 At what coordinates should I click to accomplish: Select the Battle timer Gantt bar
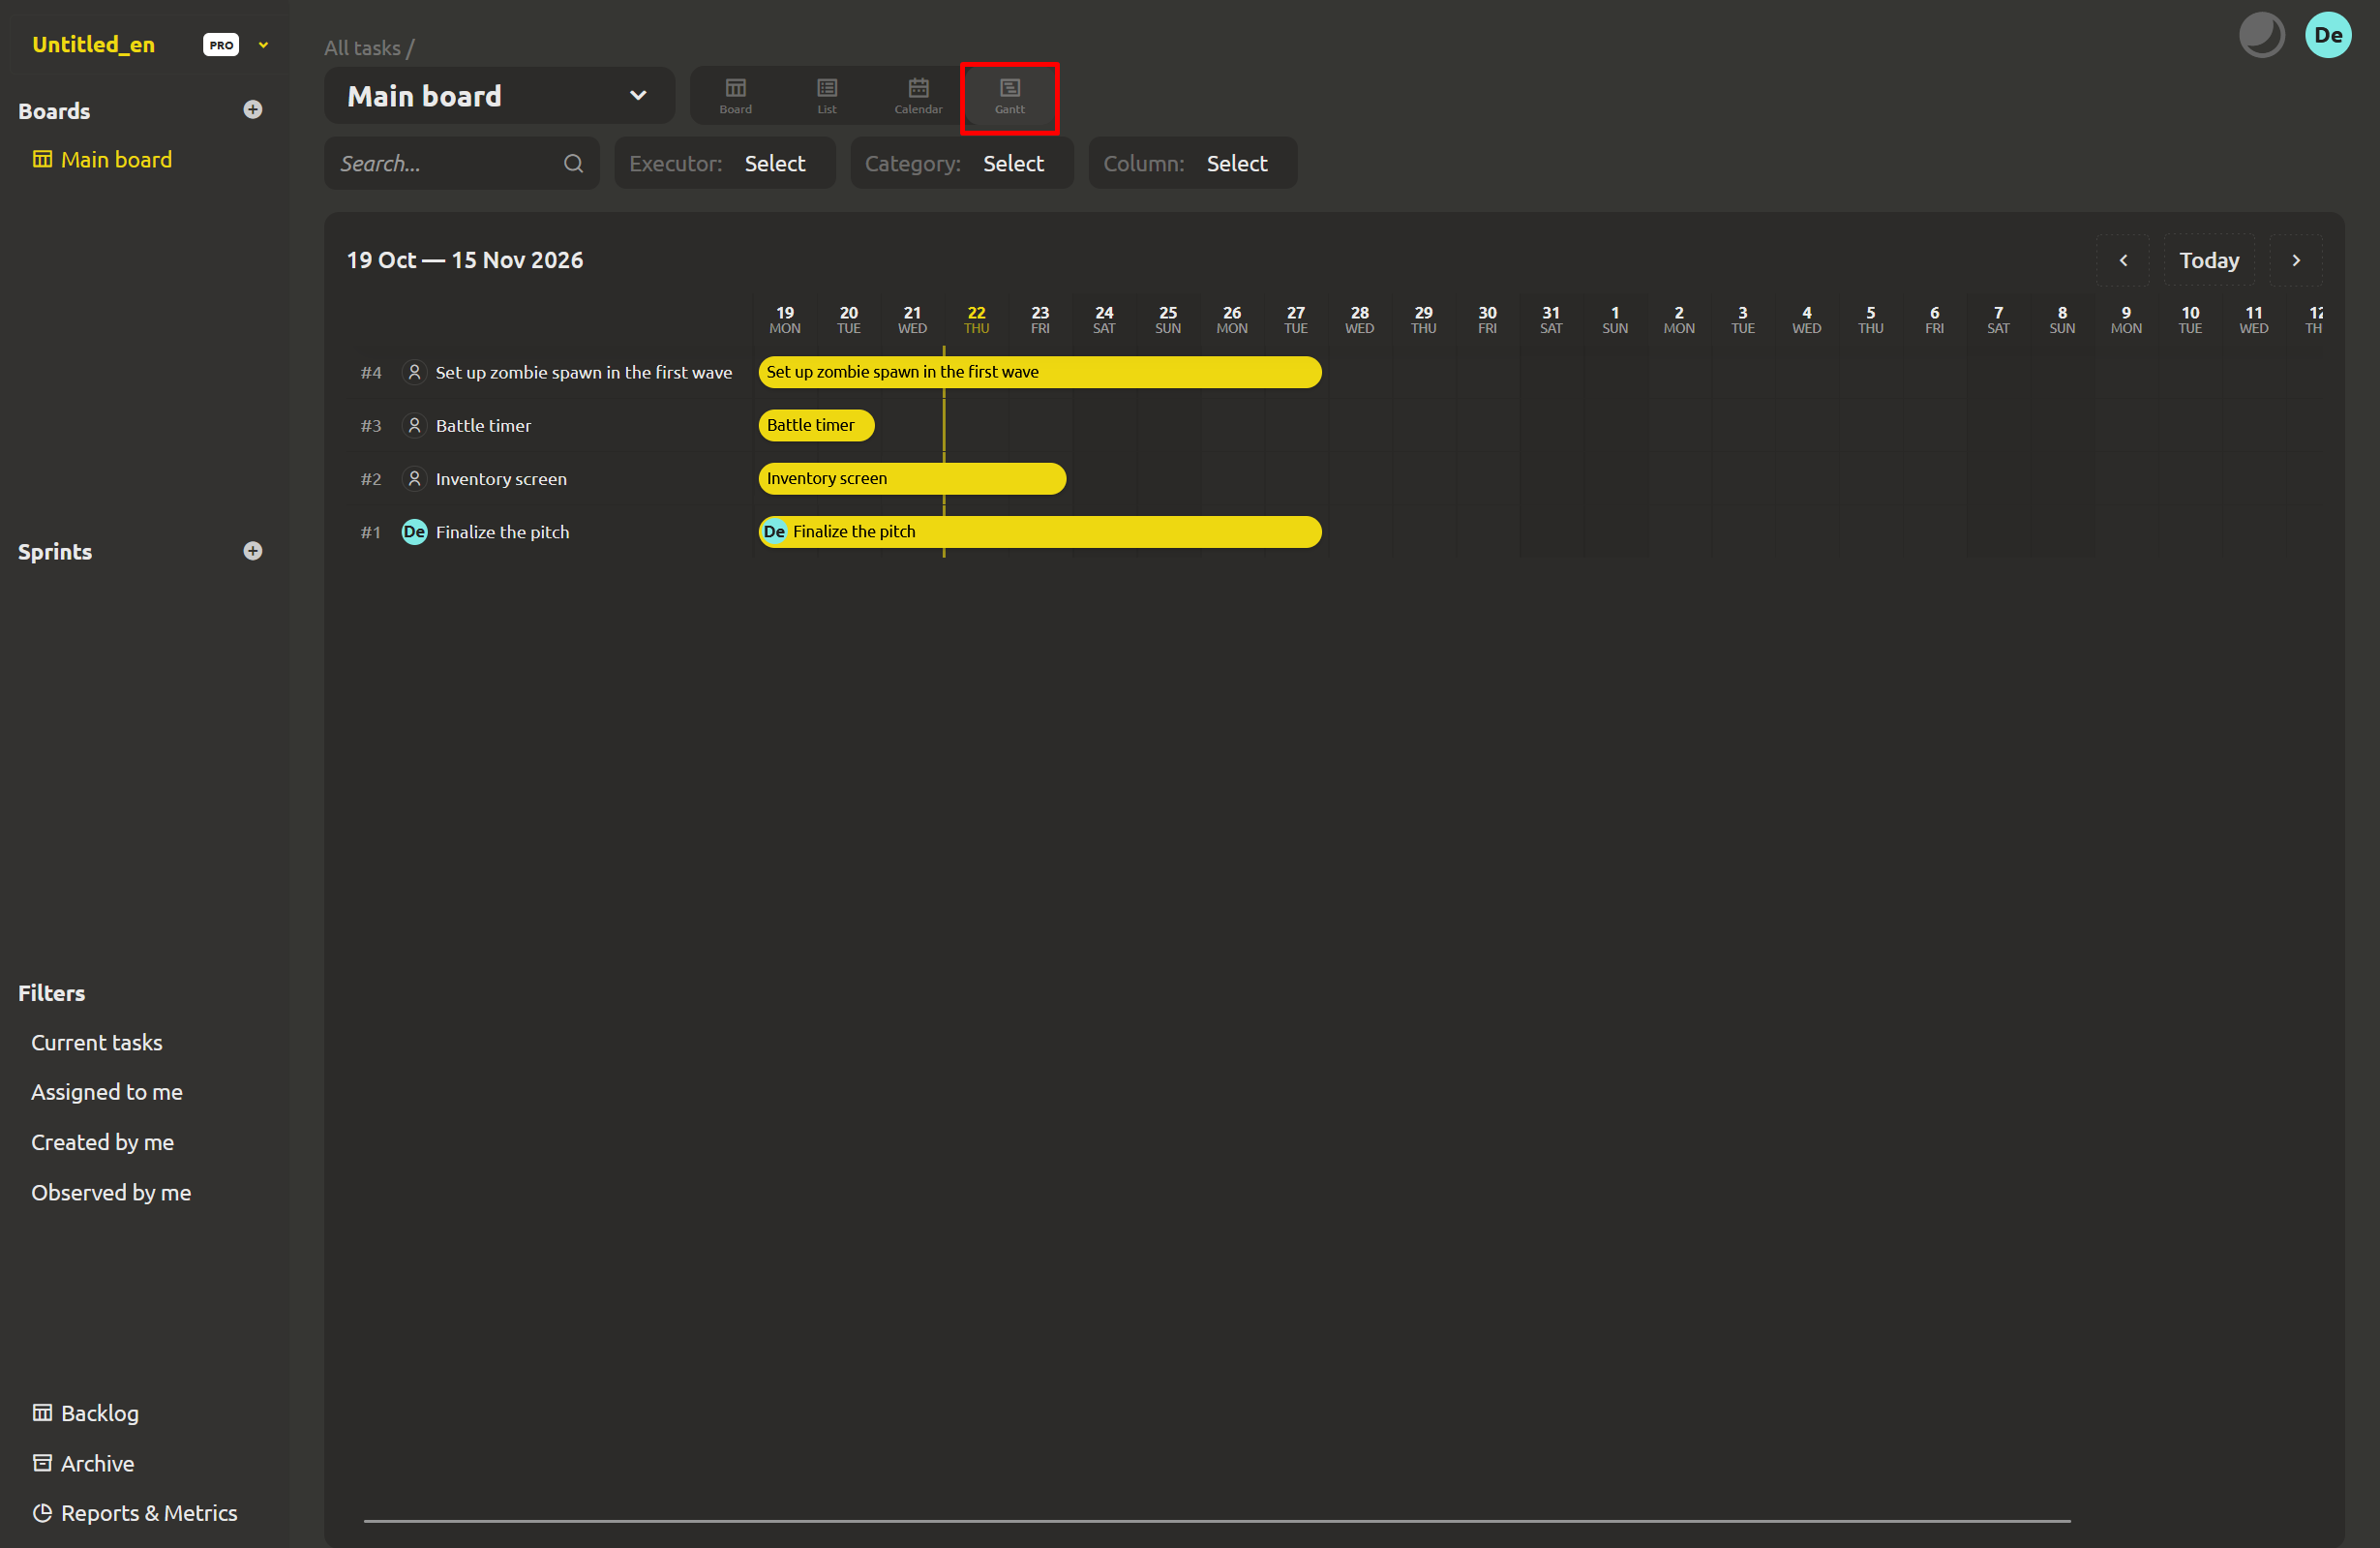point(816,426)
